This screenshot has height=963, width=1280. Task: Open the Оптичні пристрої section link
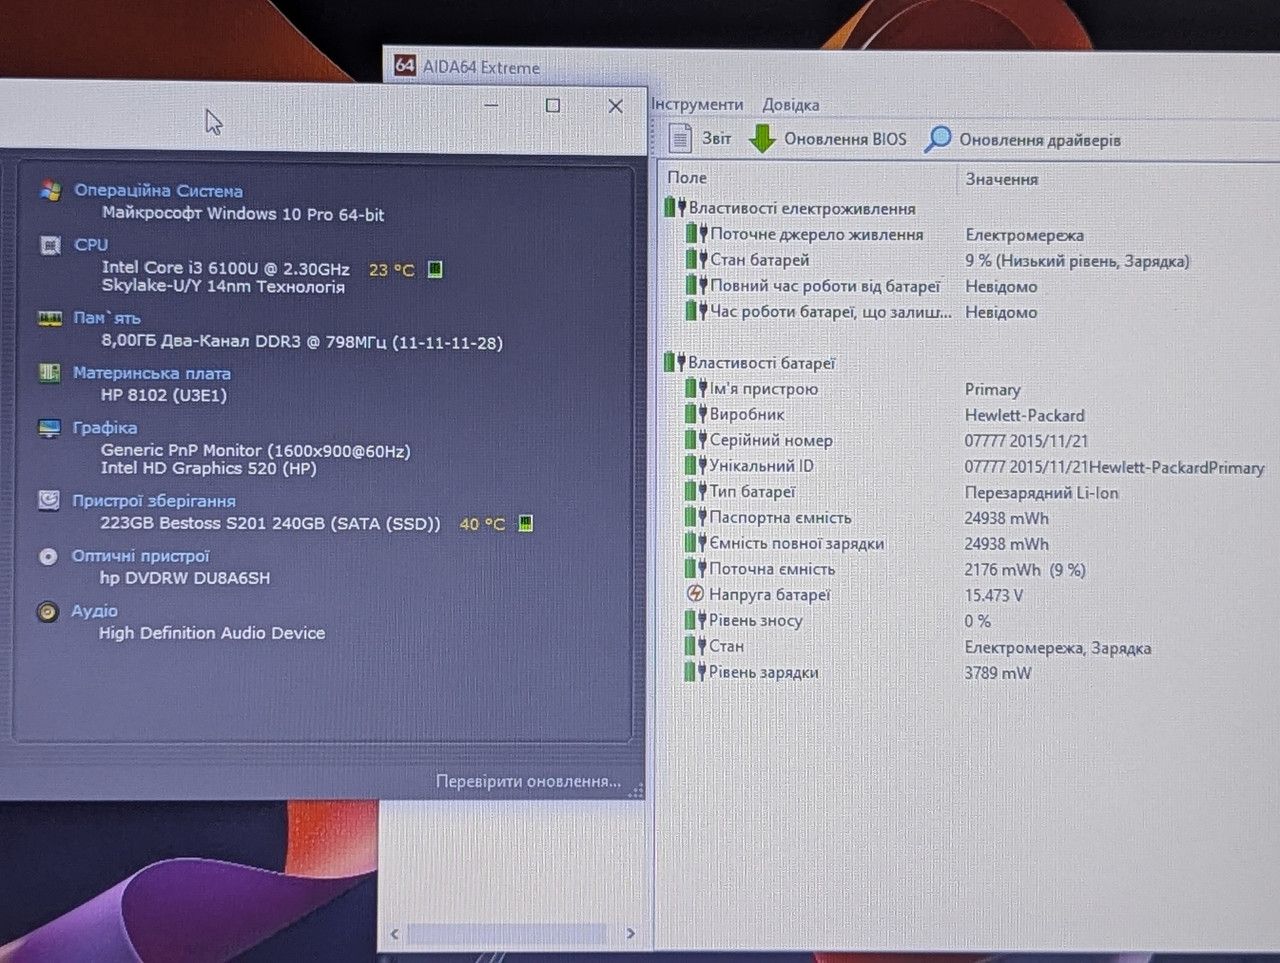point(140,556)
